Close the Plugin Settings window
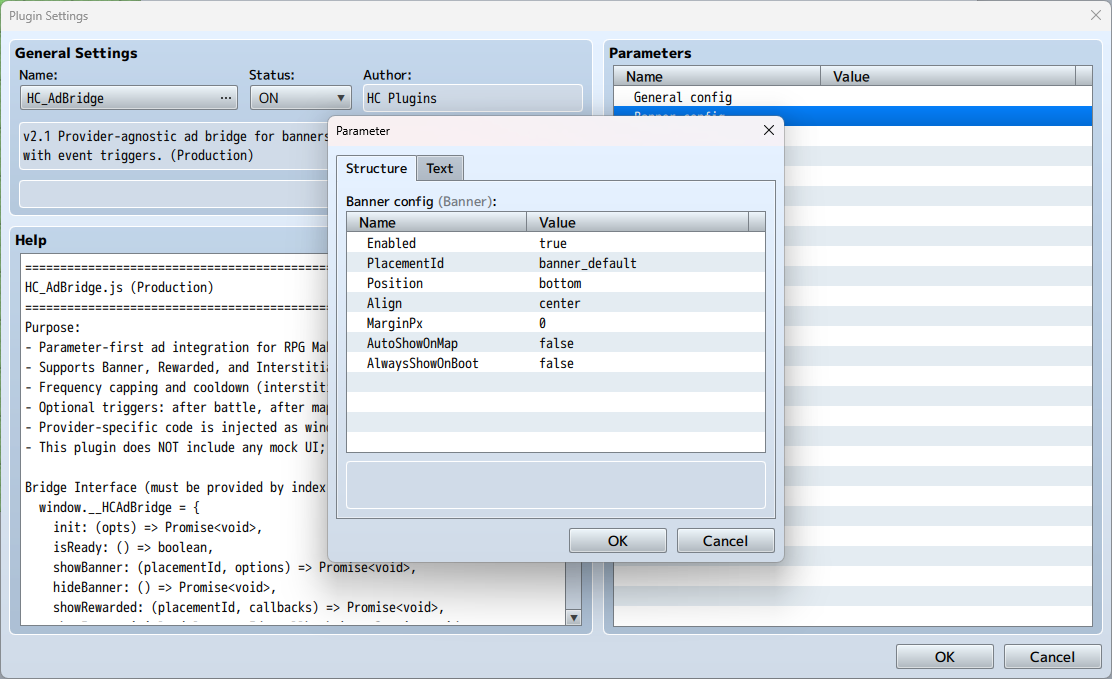 coord(1096,15)
